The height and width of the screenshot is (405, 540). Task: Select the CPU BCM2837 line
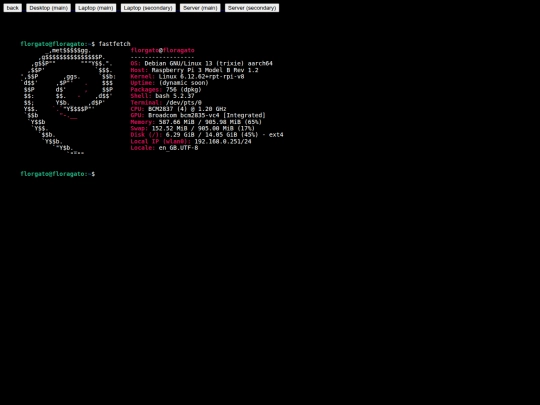178,109
